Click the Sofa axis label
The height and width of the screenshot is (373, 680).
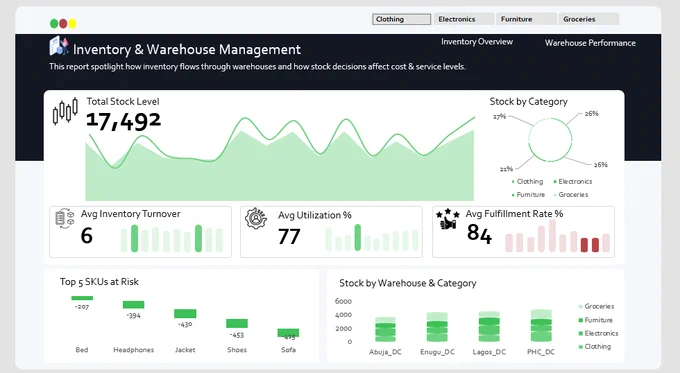click(288, 350)
